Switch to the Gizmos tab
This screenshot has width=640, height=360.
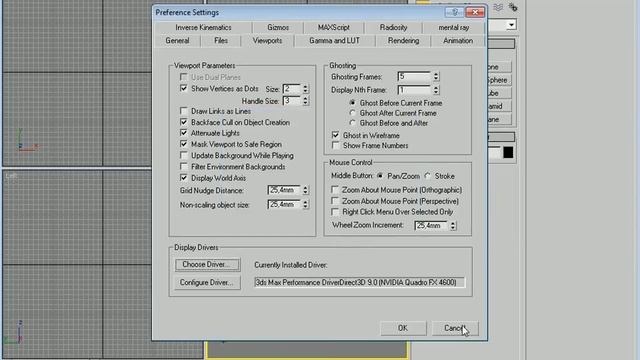point(278,27)
